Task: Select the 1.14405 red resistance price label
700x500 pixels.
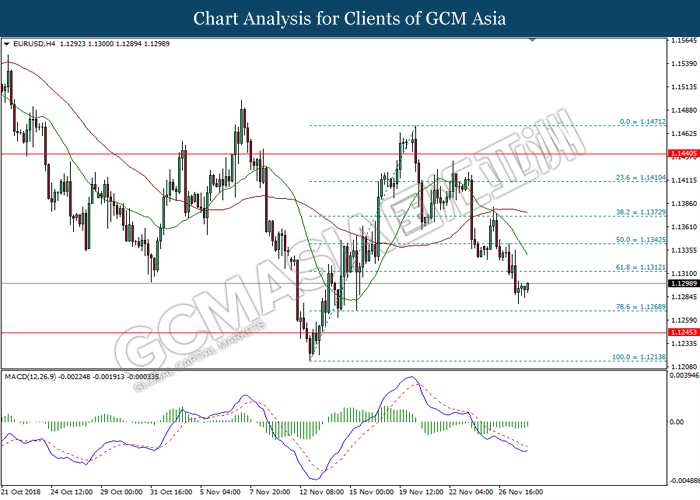Action: [x=683, y=154]
